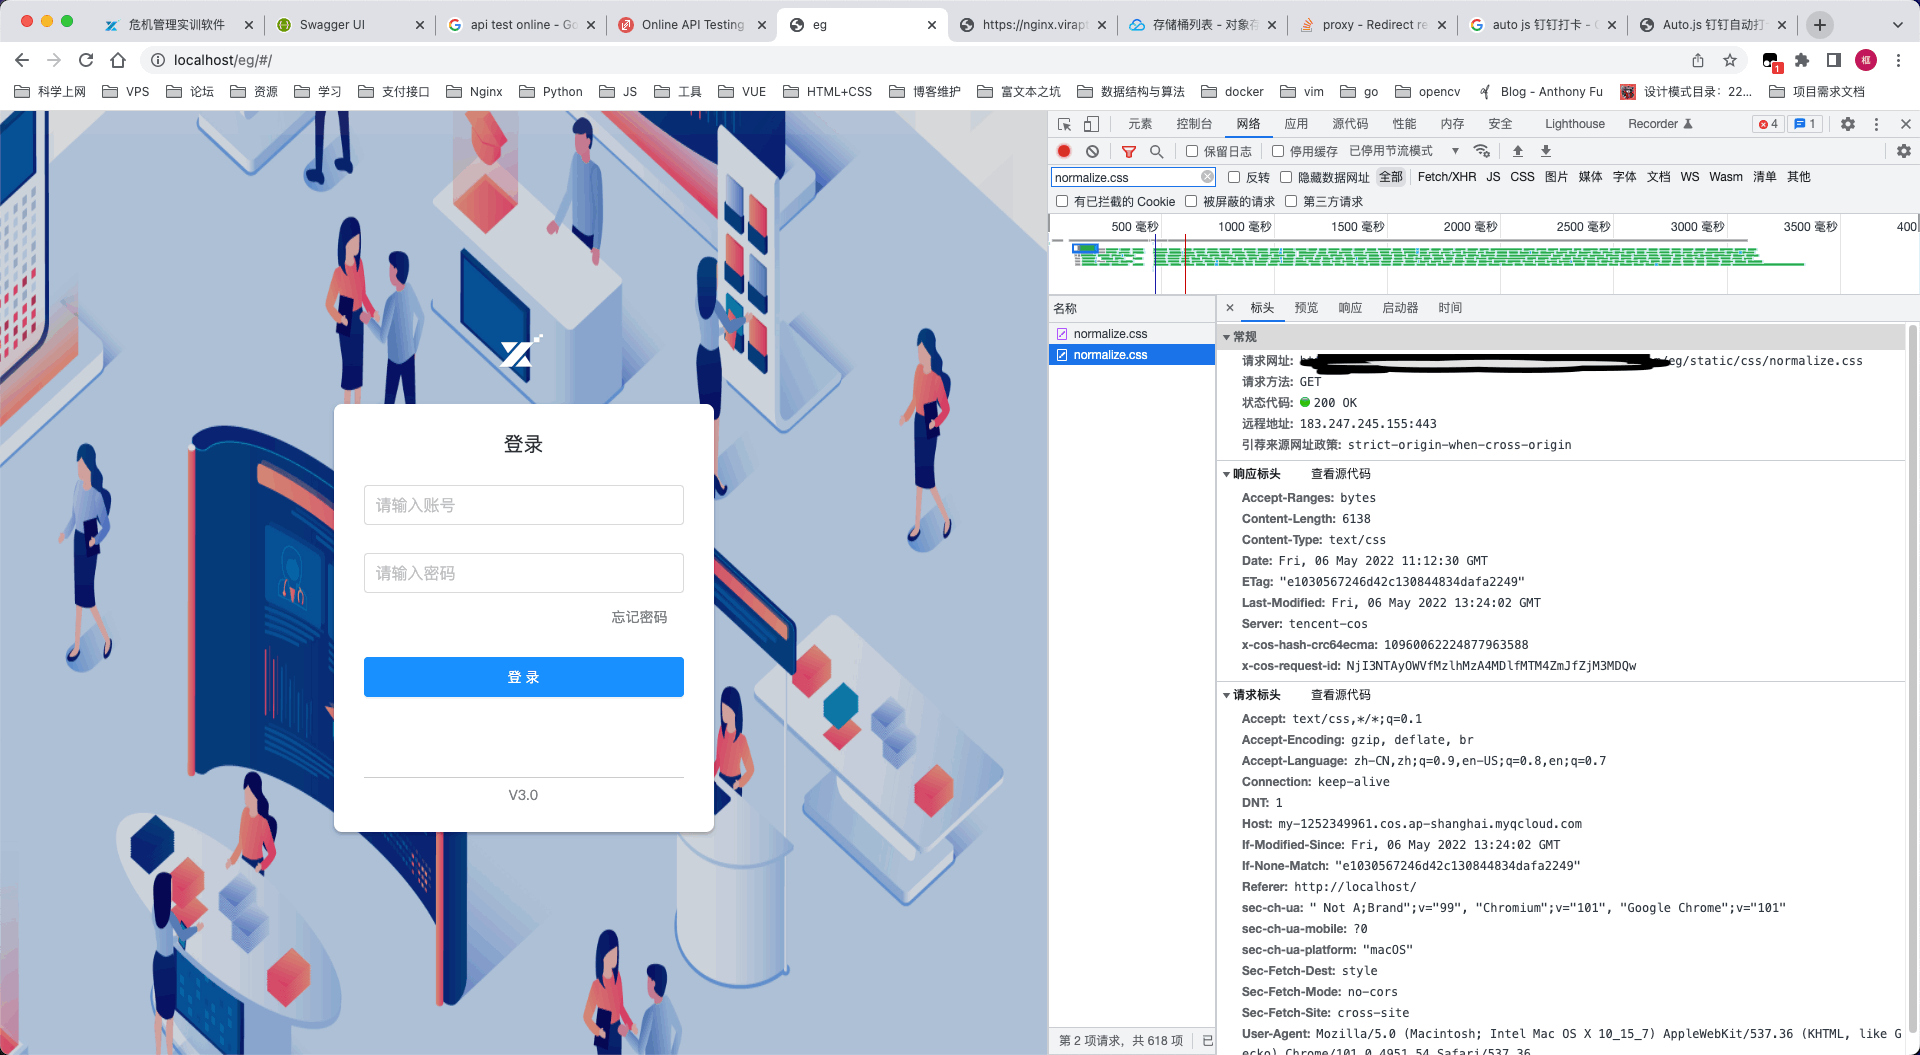Stop network recording with the red button
The width and height of the screenshot is (1920, 1055).
(1064, 151)
